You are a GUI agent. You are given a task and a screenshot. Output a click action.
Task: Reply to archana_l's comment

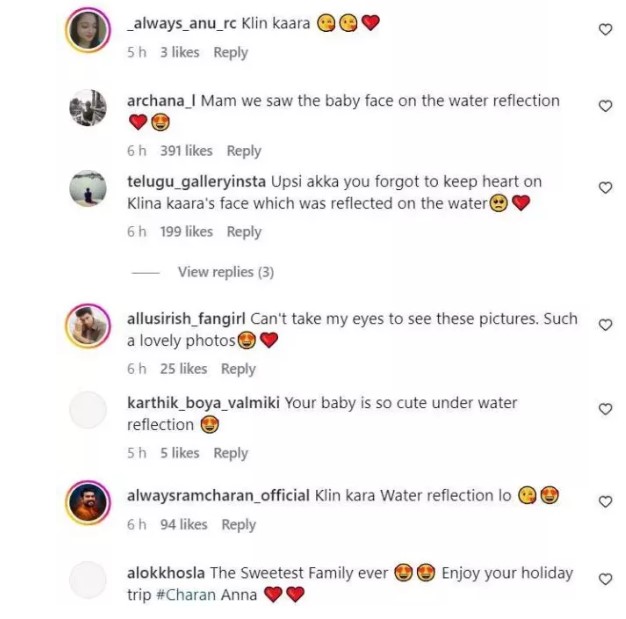coord(243,151)
